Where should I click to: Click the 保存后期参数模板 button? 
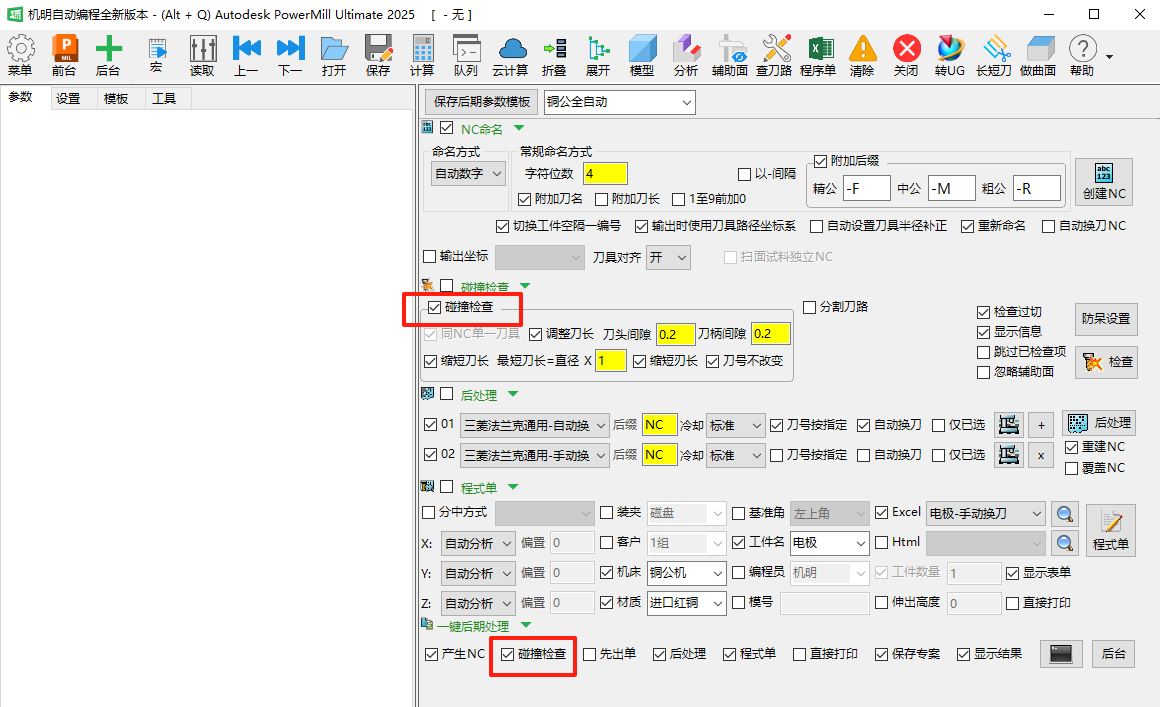pyautogui.click(x=482, y=102)
